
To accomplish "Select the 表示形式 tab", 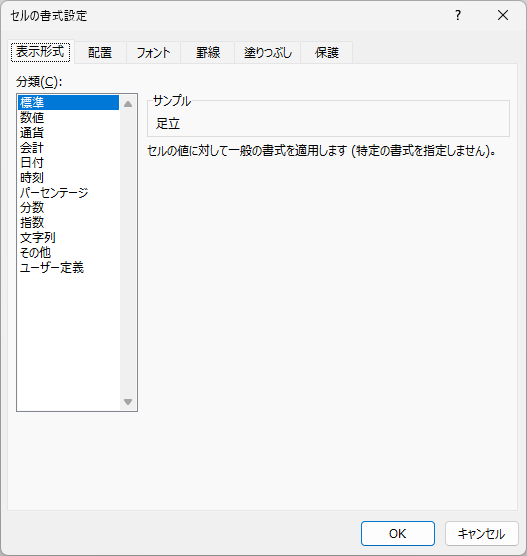I will click(40, 52).
